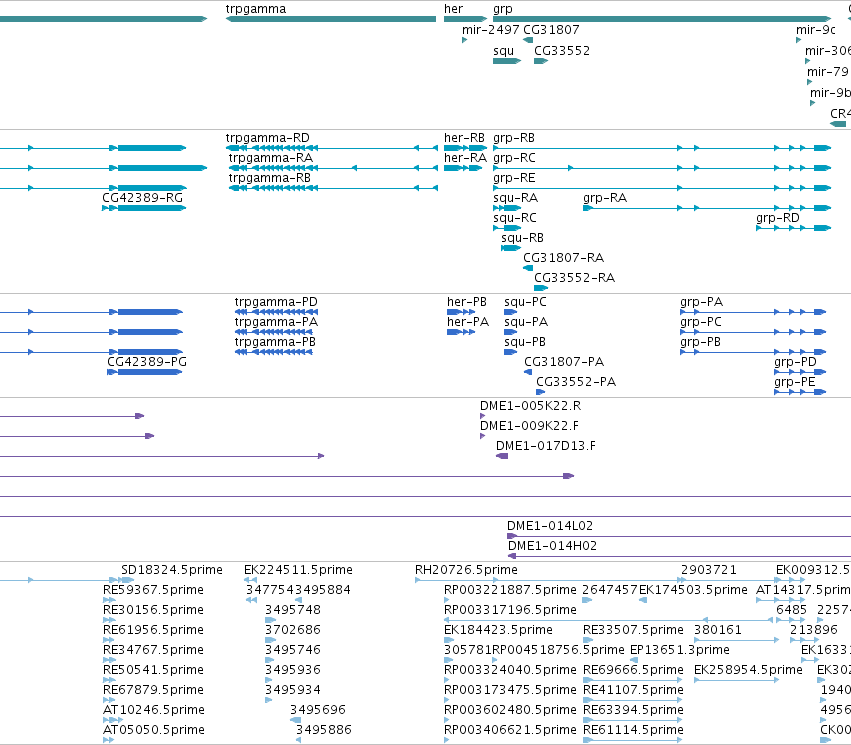The image size is (851, 745).
Task: Select protein squ-PA
Action: (510, 332)
